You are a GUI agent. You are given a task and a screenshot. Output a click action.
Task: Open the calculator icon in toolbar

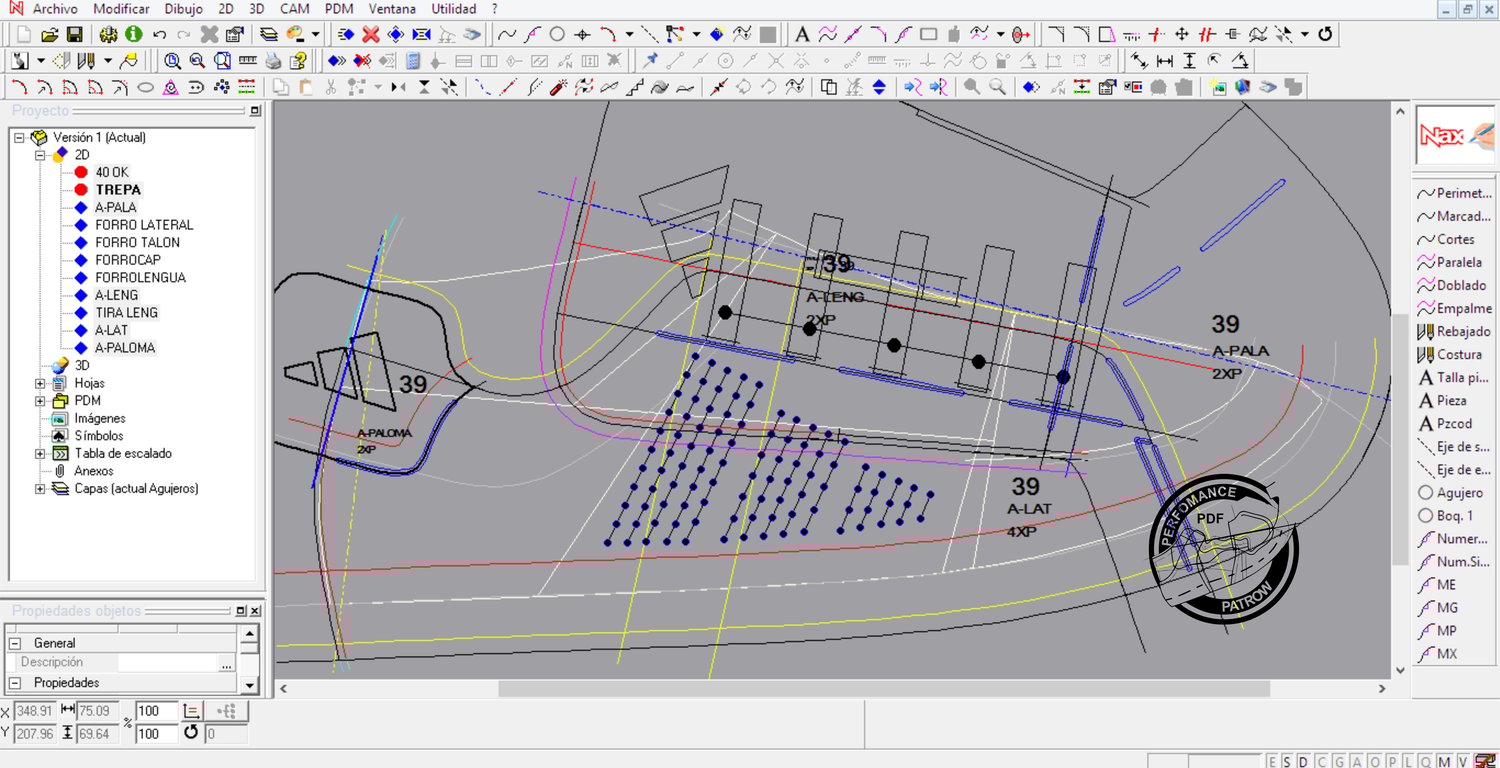click(x=413, y=61)
